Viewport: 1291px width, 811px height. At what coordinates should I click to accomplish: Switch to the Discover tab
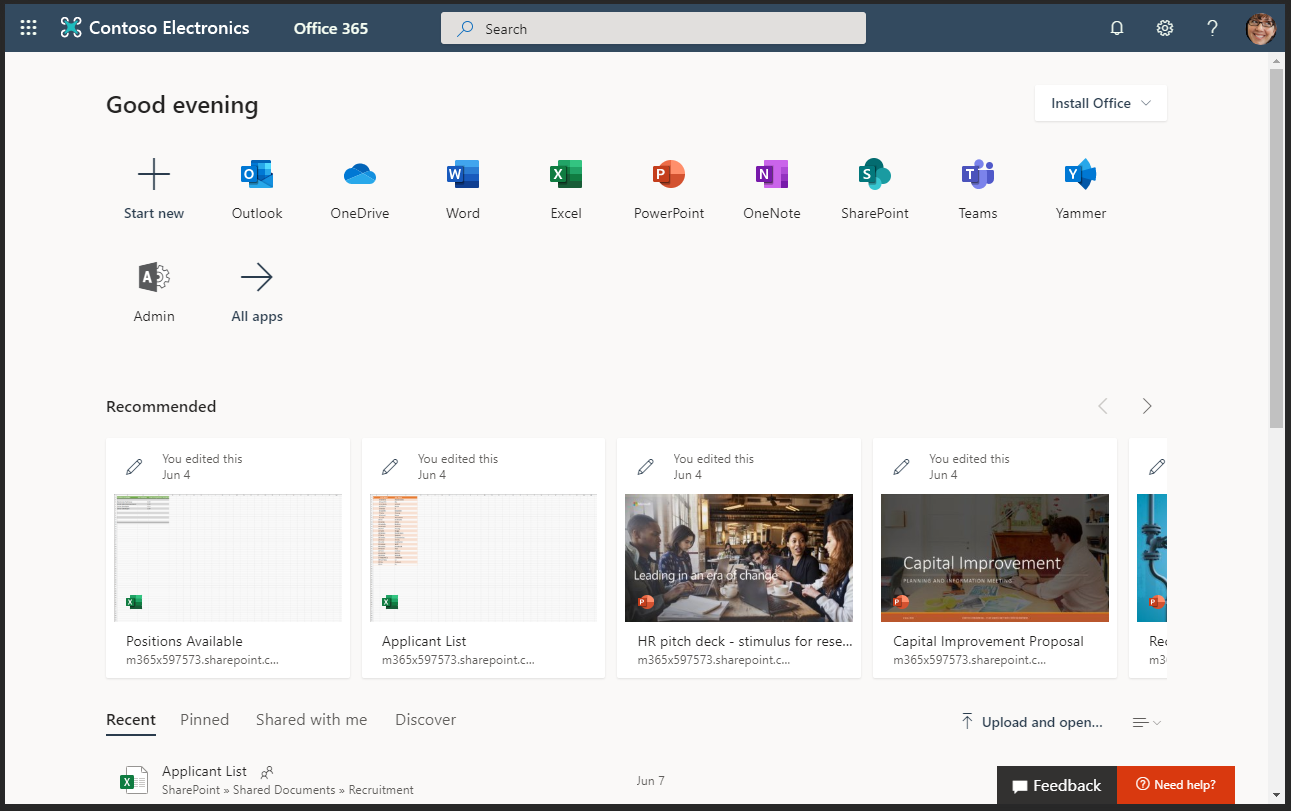pos(425,720)
